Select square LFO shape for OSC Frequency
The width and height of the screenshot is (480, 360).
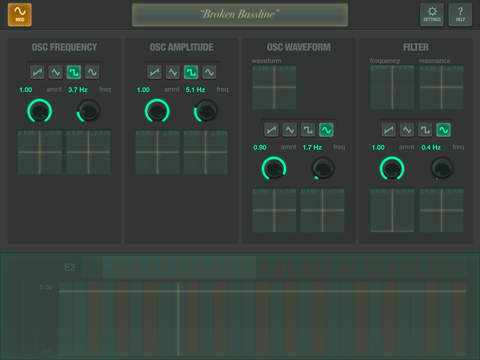point(74,72)
